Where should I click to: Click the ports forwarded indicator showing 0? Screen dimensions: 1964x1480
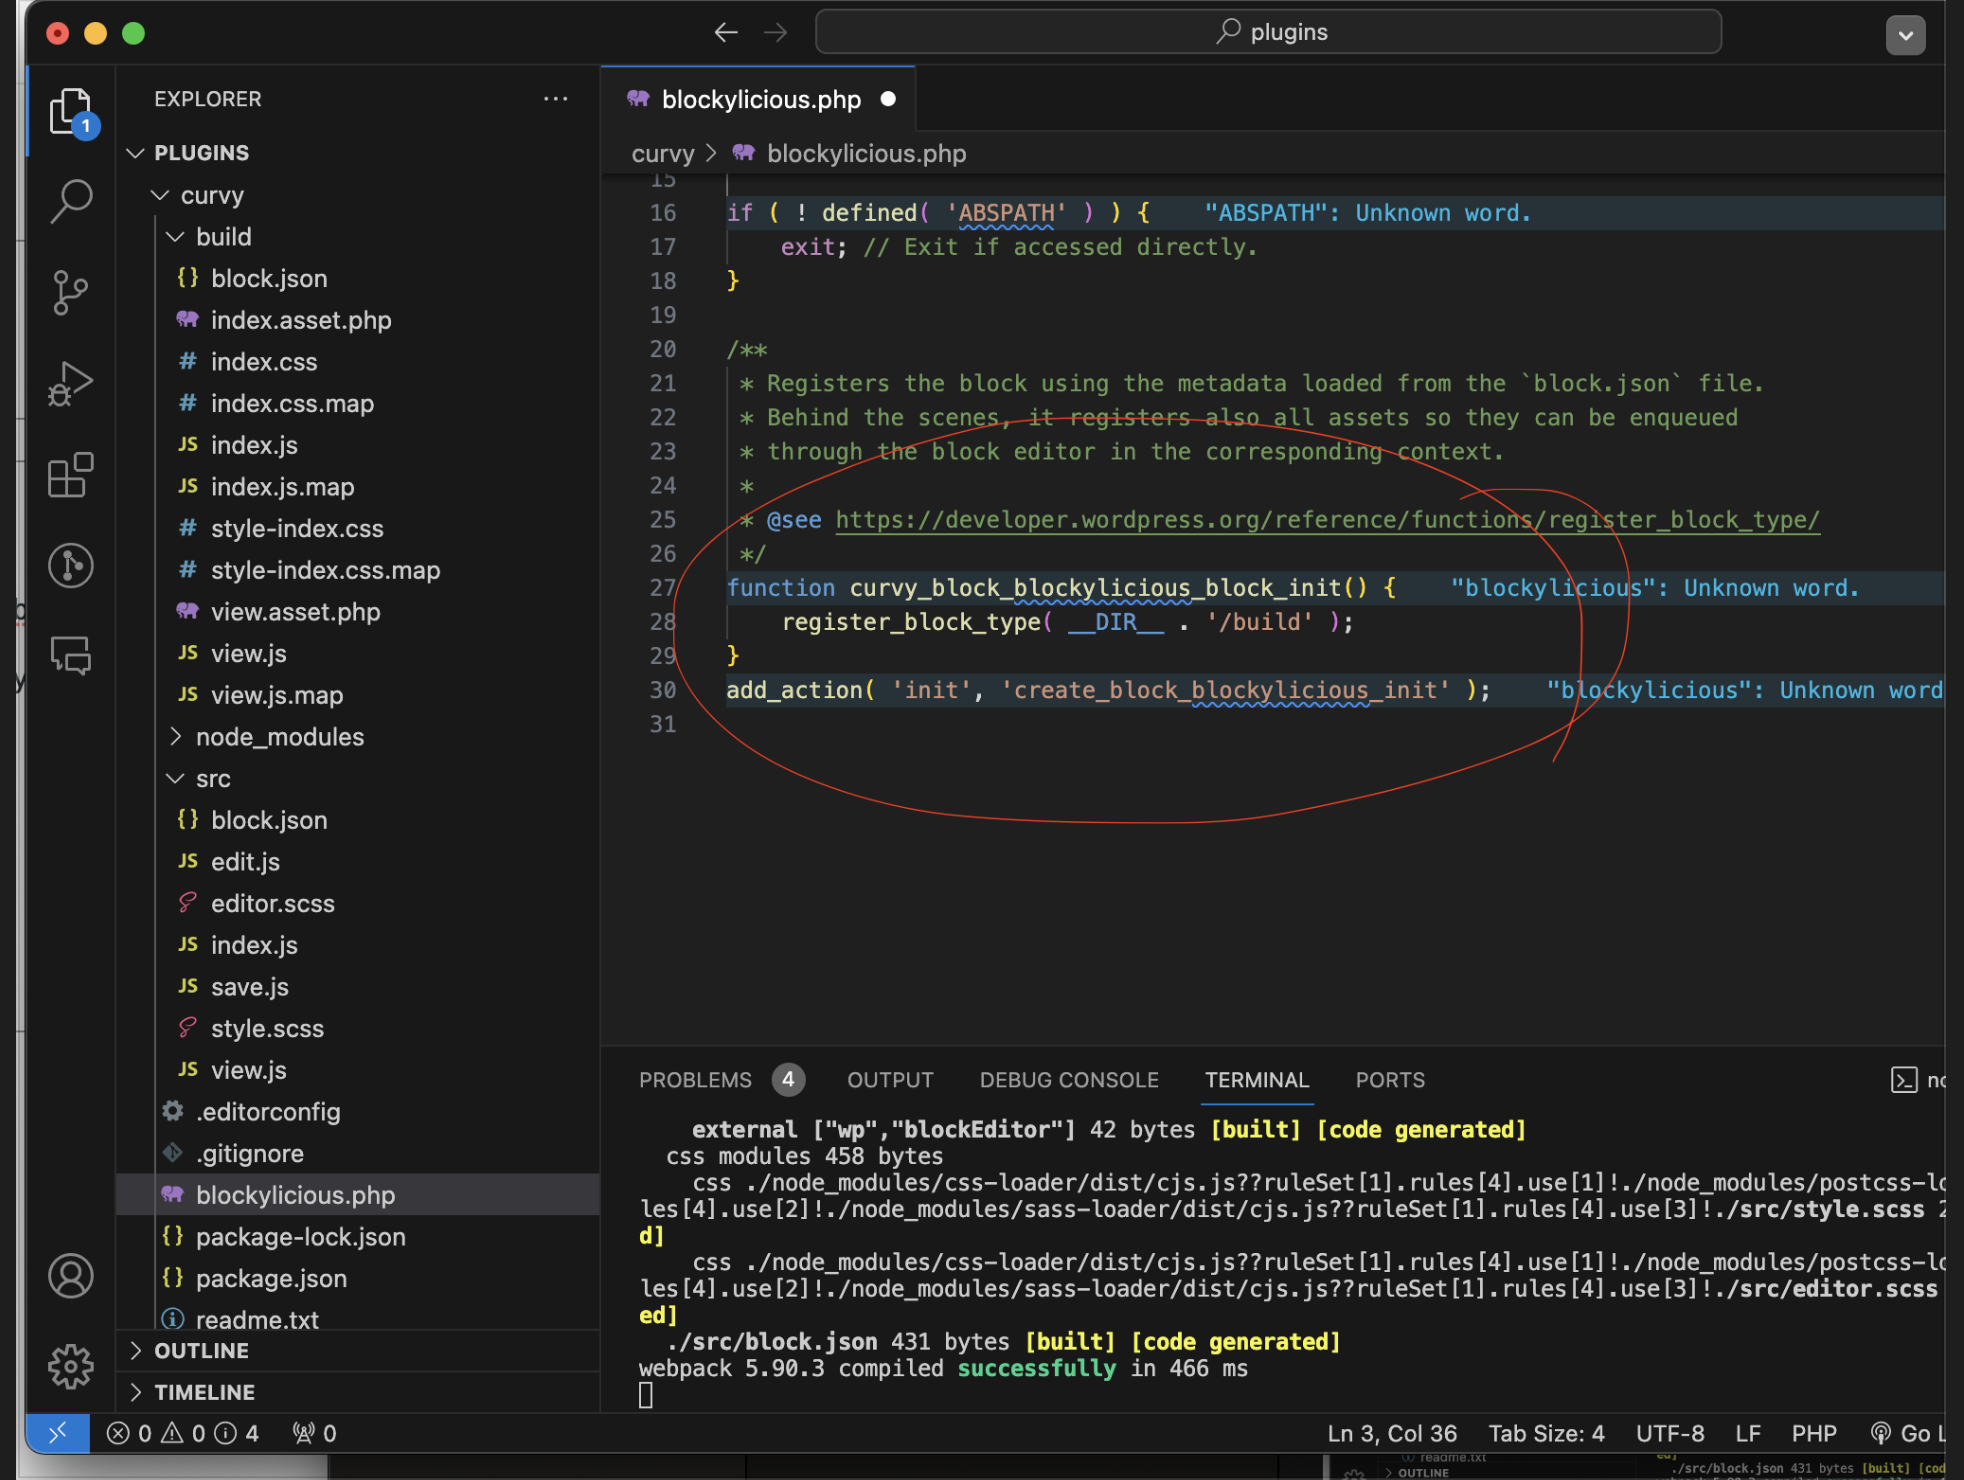(314, 1433)
